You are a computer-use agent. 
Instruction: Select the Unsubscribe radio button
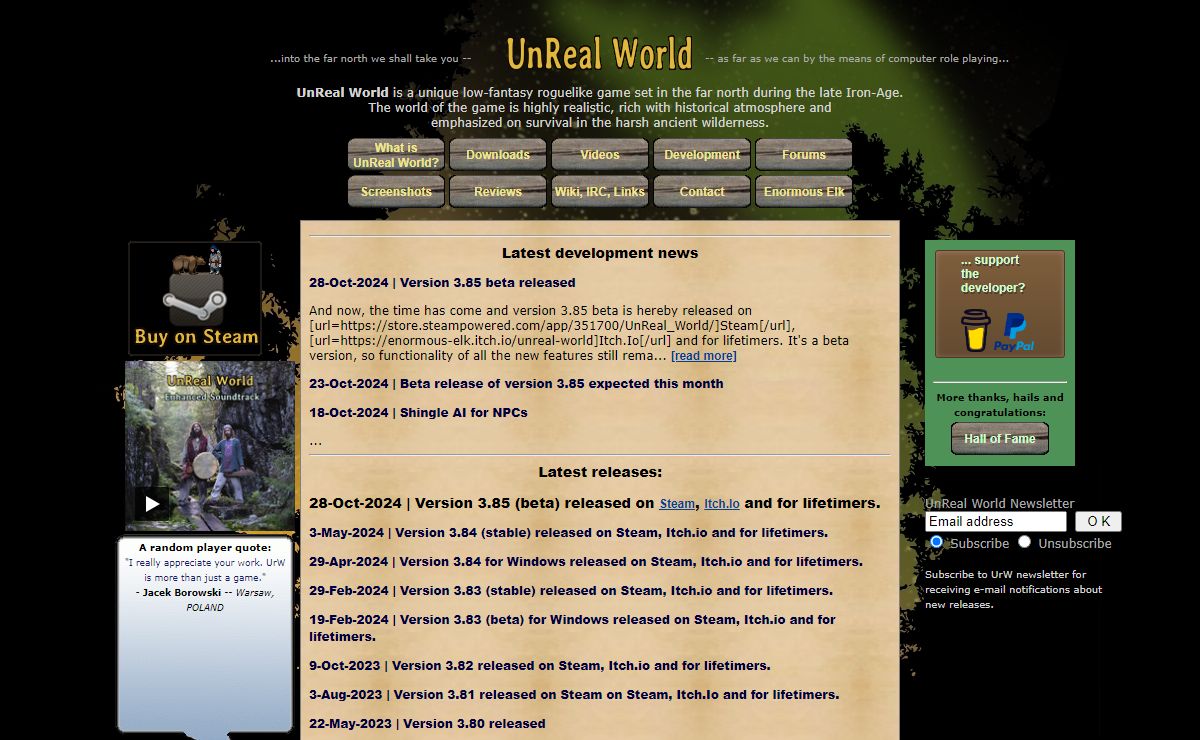1024,542
